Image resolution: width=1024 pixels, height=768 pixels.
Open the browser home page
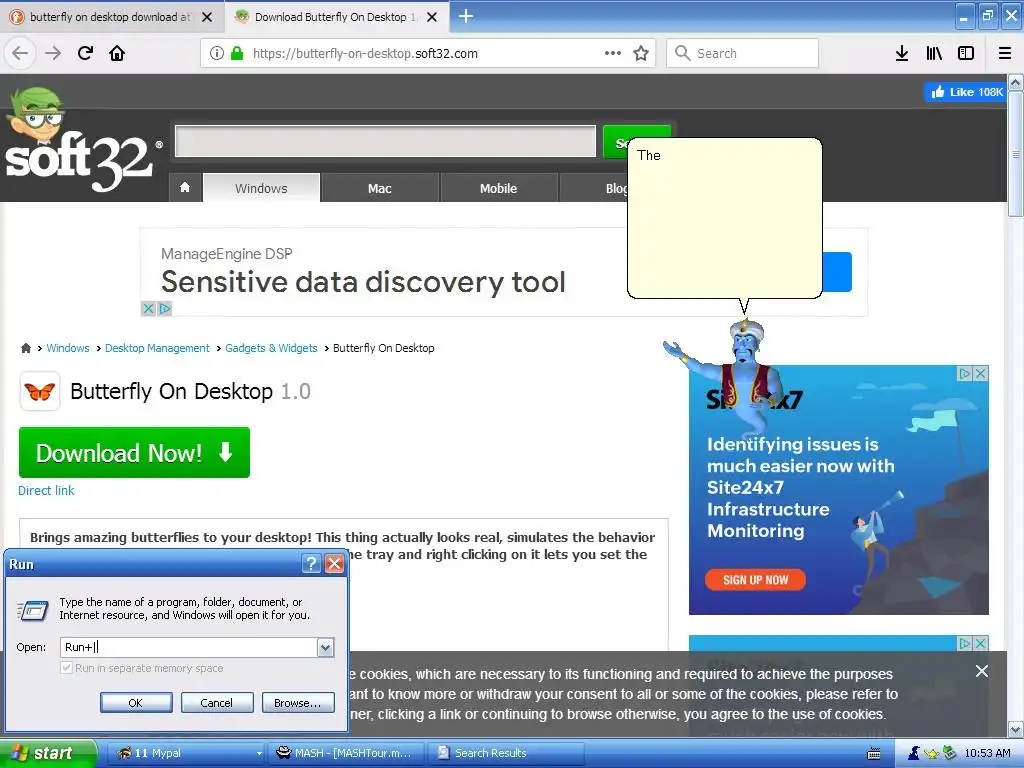point(117,53)
